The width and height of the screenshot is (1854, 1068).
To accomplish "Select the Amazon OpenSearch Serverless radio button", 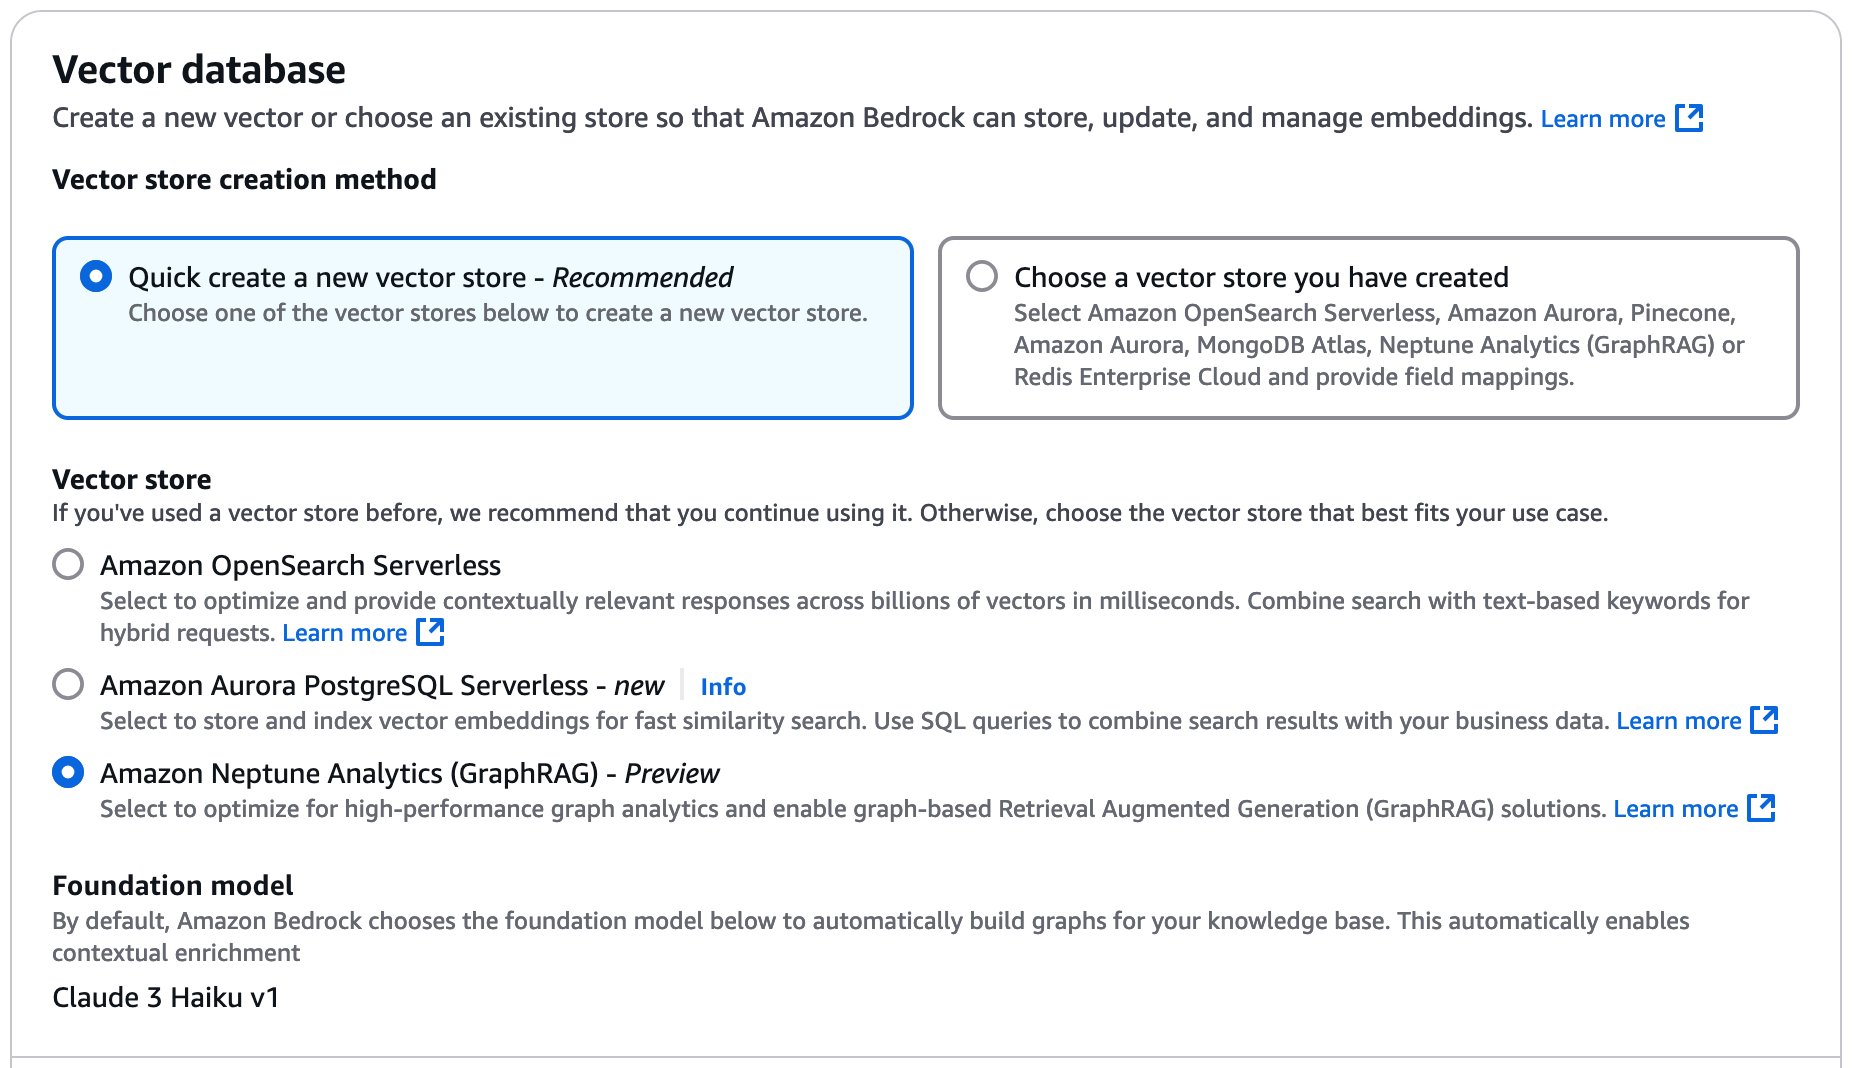I will [x=68, y=564].
